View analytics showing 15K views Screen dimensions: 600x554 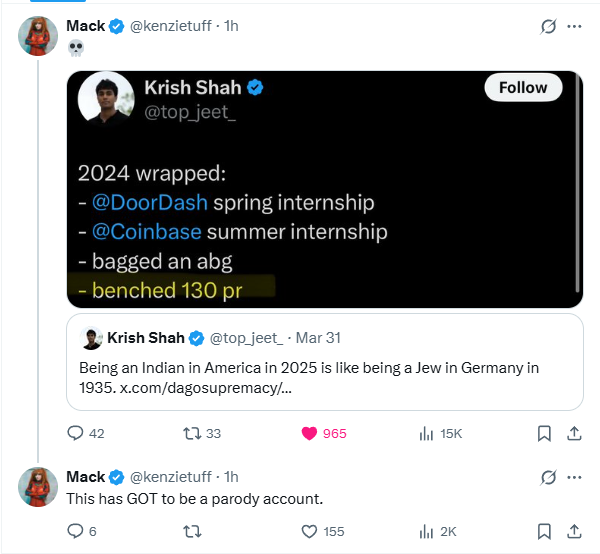[x=440, y=433]
